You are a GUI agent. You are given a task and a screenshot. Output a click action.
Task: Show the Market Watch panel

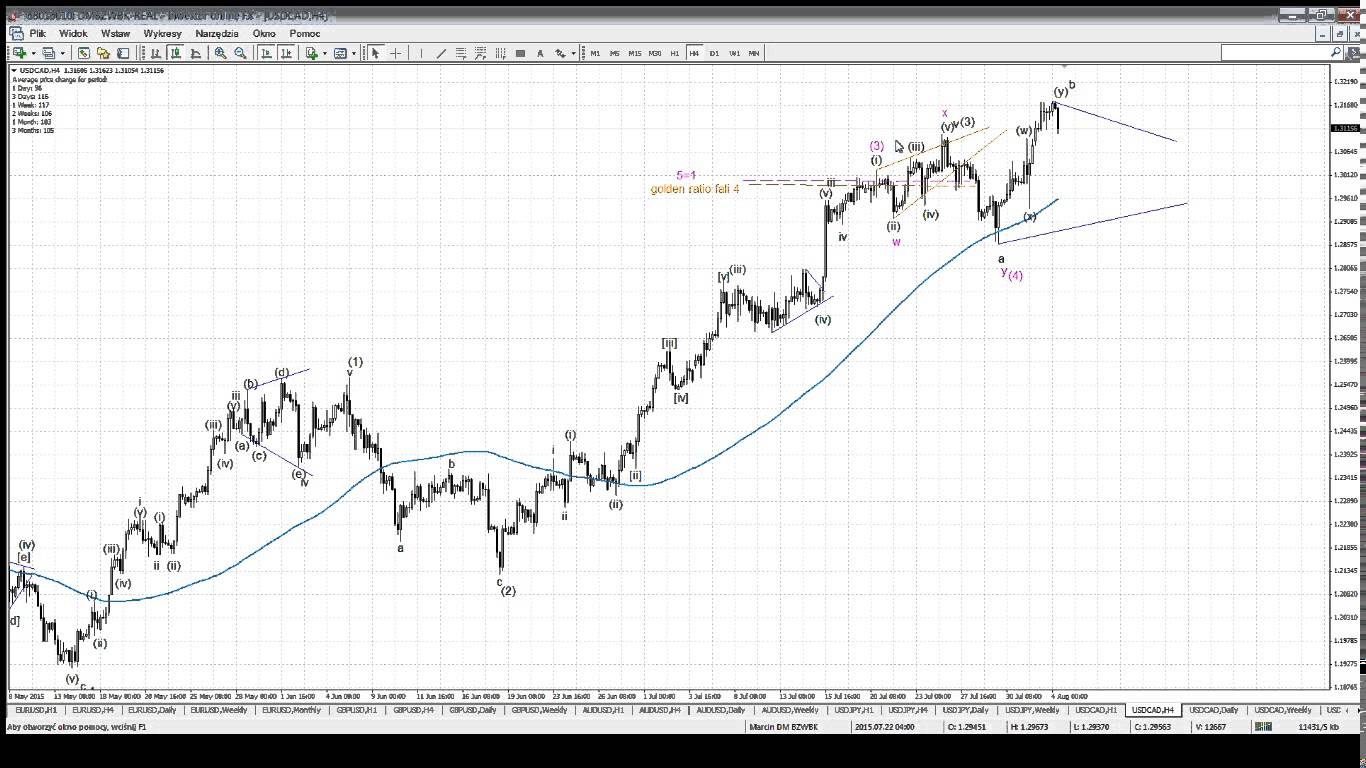[x=84, y=53]
